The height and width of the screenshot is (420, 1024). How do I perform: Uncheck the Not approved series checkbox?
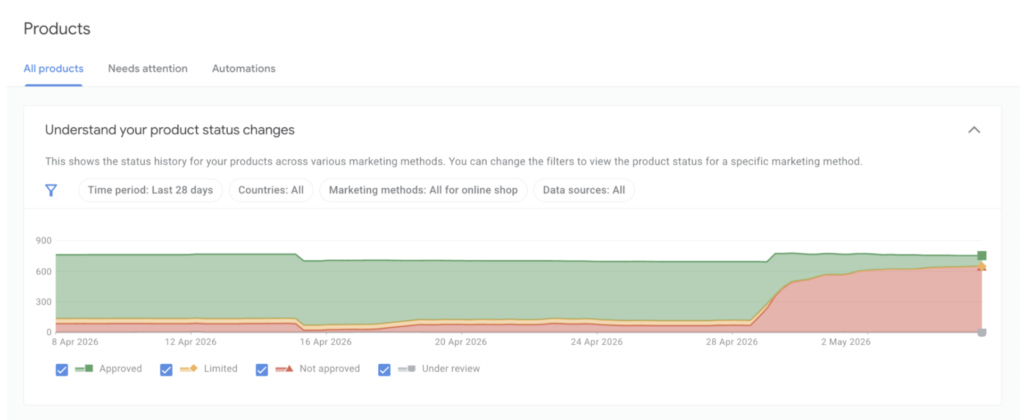coord(262,370)
